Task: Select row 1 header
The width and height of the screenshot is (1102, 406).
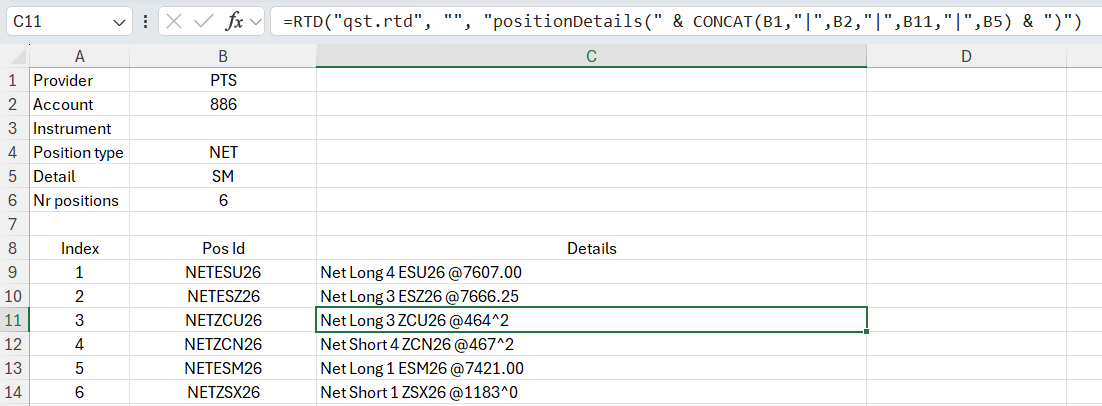Action: 14,80
